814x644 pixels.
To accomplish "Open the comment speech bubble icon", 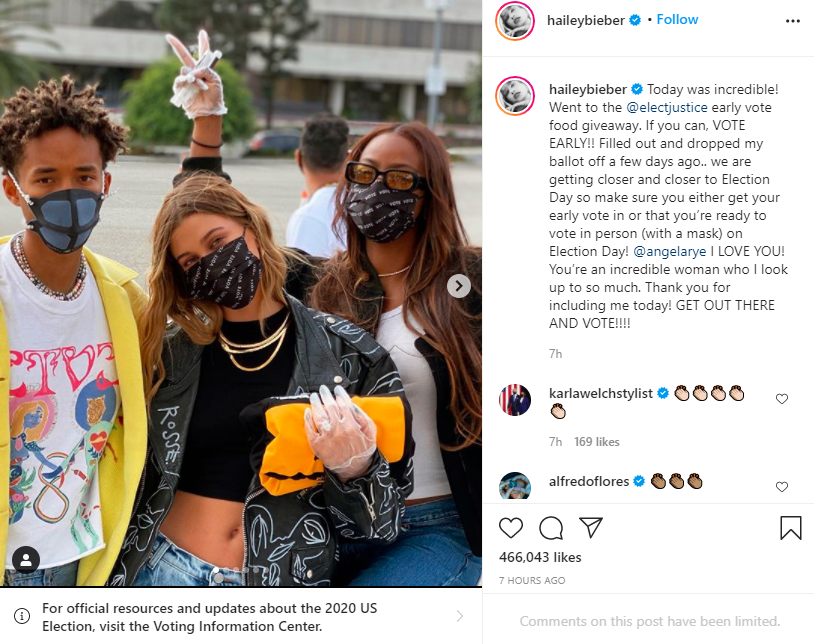I will point(551,528).
